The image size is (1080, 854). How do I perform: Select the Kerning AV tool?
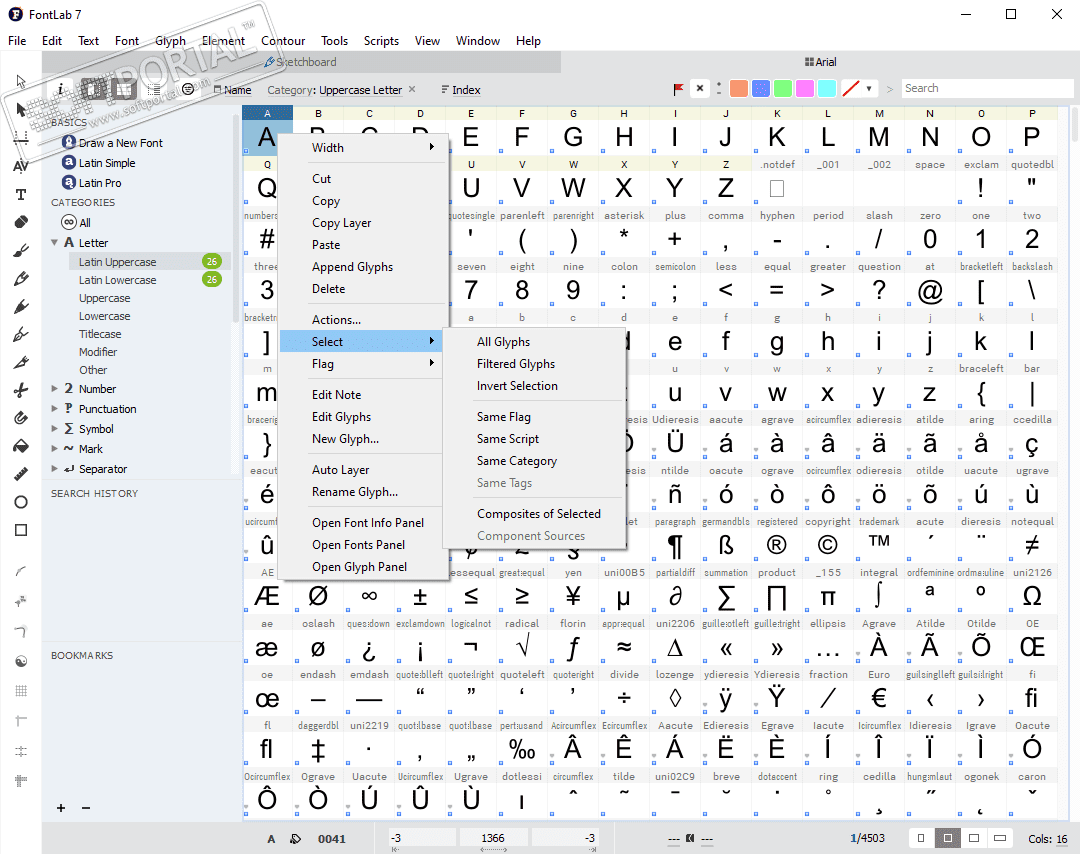pyautogui.click(x=21, y=166)
